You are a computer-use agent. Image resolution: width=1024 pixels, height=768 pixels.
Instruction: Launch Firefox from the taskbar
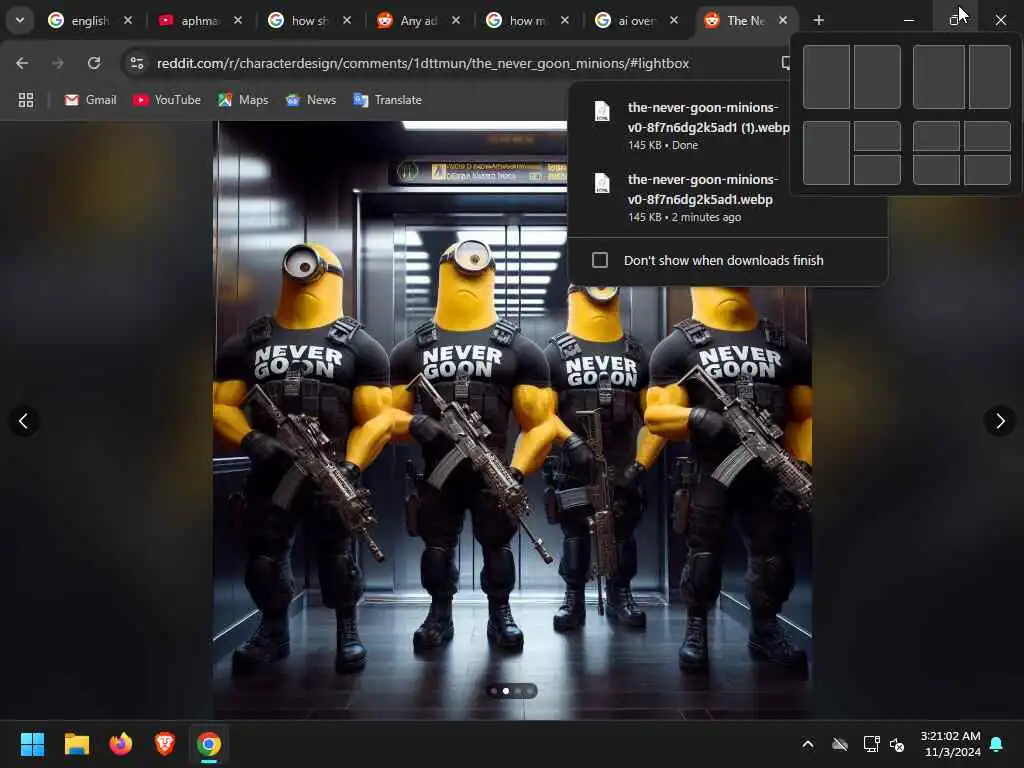pos(120,744)
